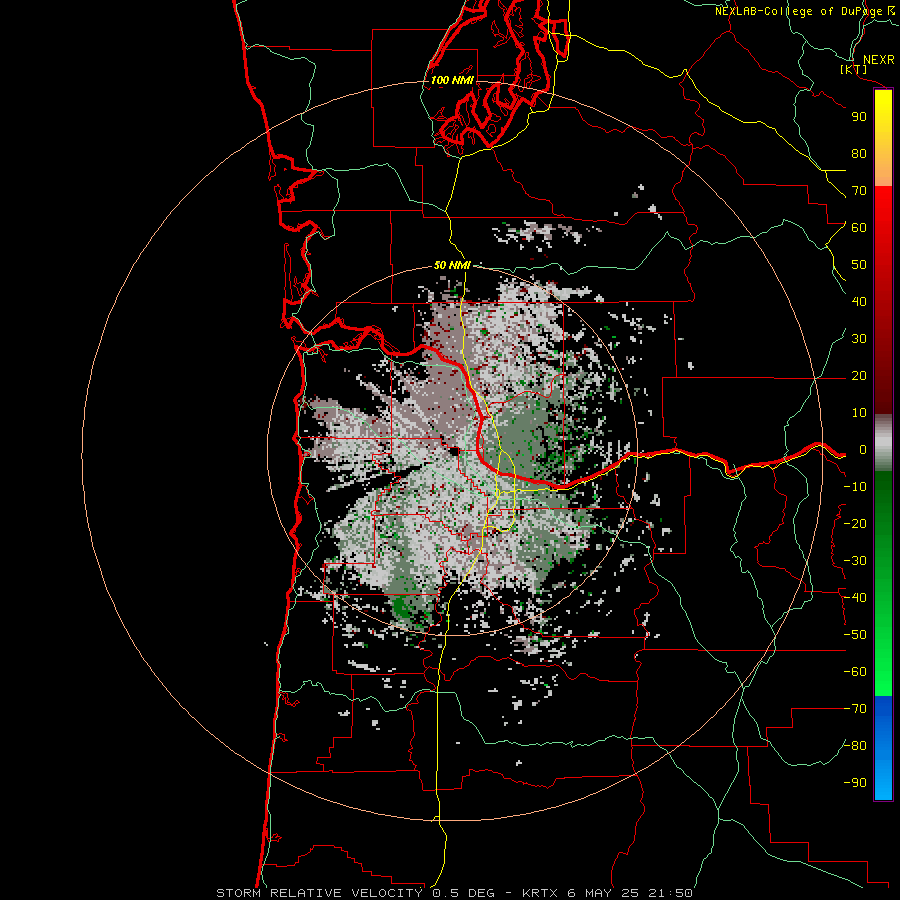Viewport: 900px width, 900px height.
Task: Click the positive 40 scale label
Action: 859,302
